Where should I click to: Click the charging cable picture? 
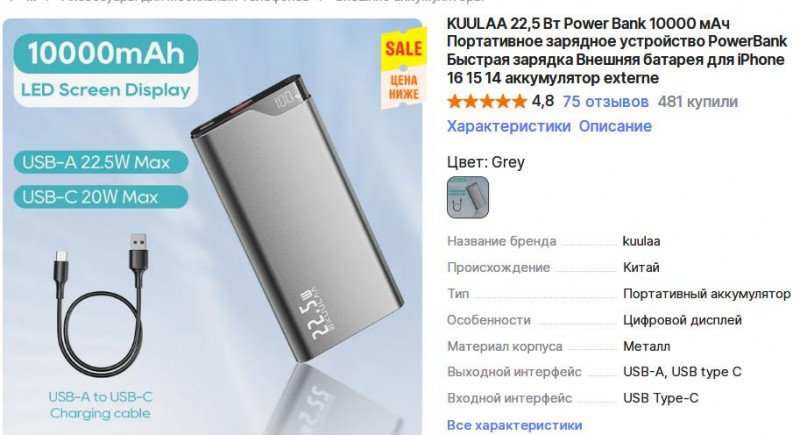click(x=102, y=305)
